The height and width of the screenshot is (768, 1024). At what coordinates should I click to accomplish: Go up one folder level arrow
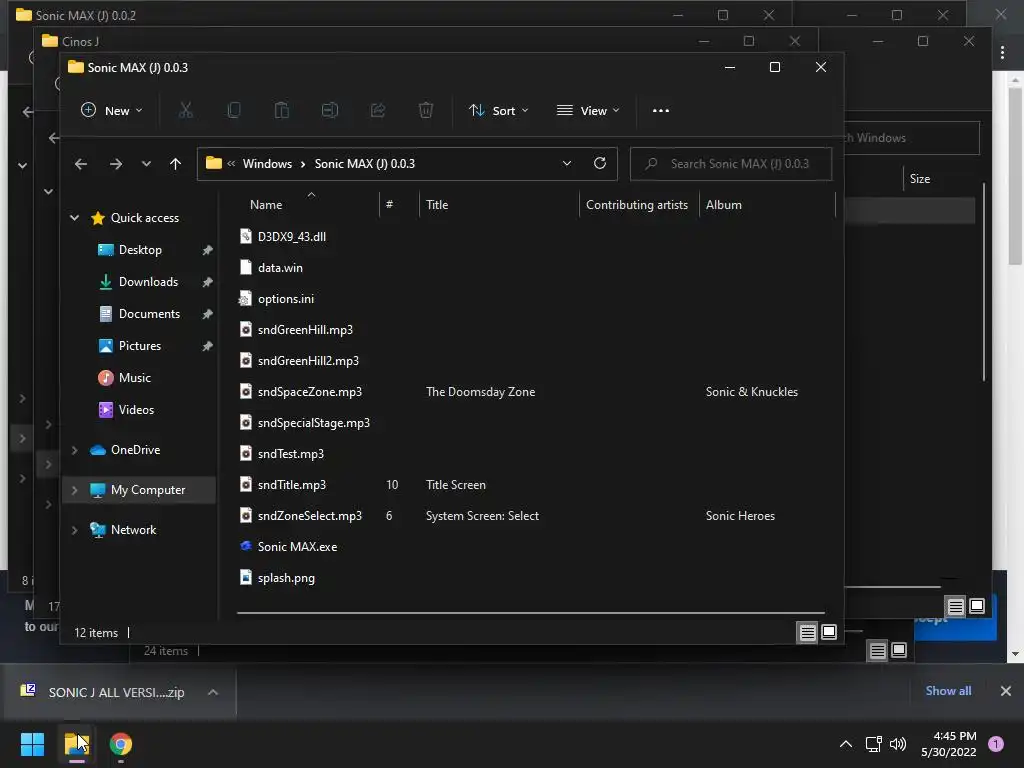tap(175, 164)
